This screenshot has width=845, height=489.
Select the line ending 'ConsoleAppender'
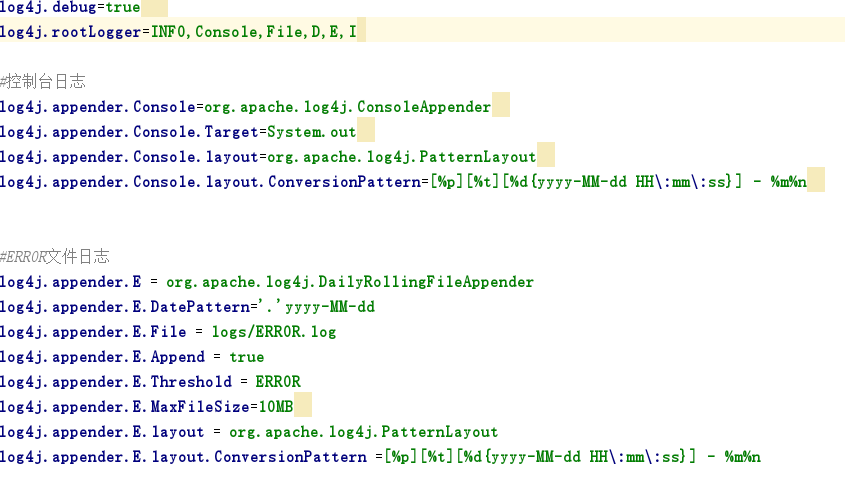pos(246,107)
